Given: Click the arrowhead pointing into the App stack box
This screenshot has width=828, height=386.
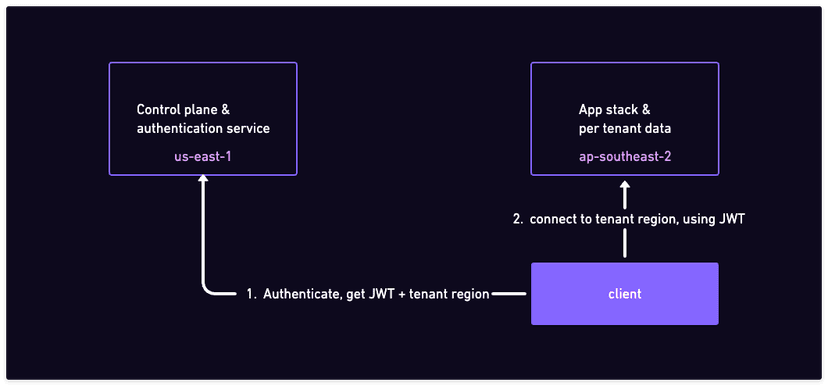Looking at the screenshot, I should click(625, 187).
